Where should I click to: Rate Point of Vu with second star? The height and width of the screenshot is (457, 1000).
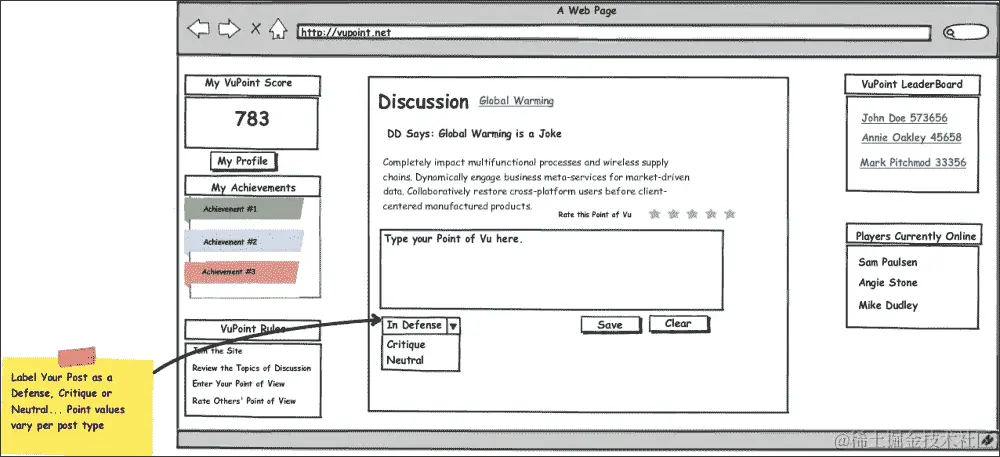coord(673,214)
